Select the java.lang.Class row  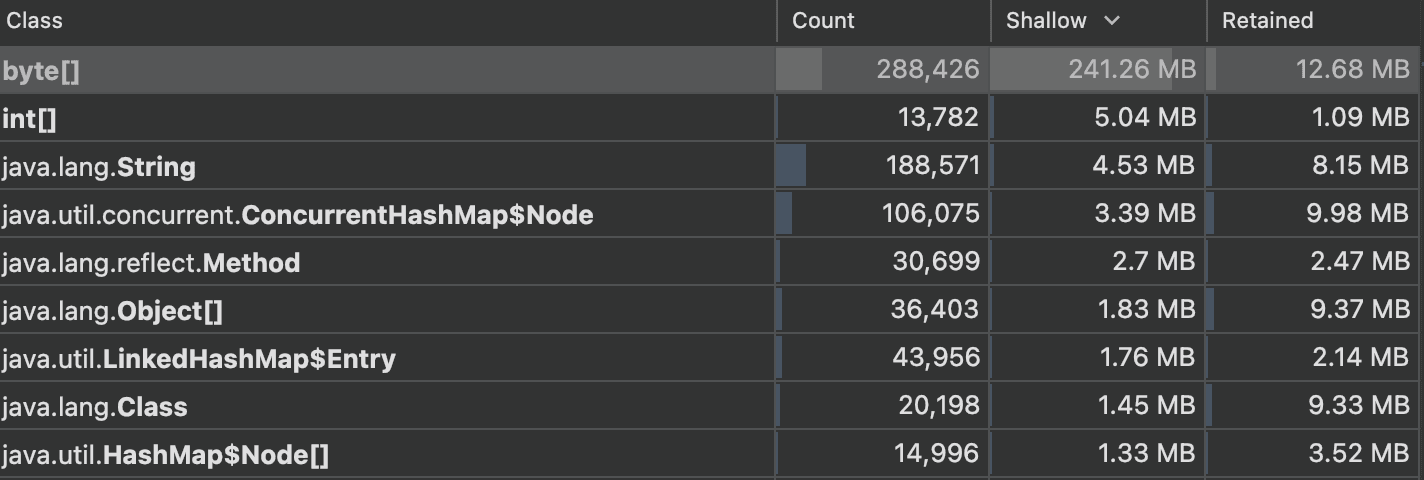click(95, 407)
